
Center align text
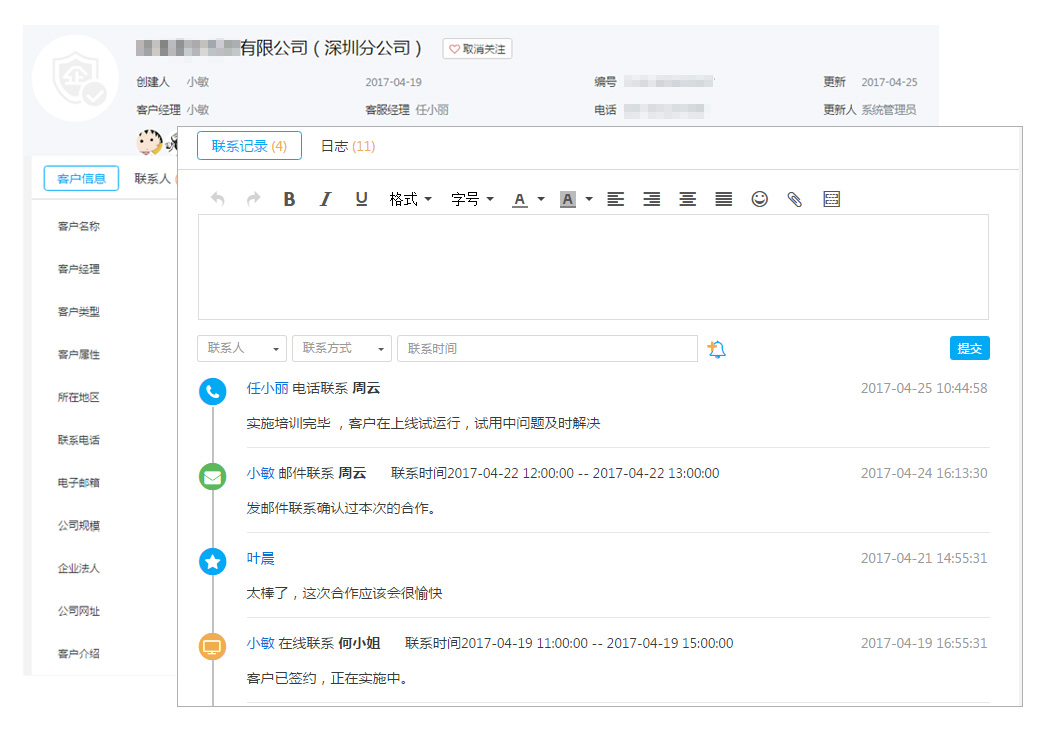coord(687,199)
